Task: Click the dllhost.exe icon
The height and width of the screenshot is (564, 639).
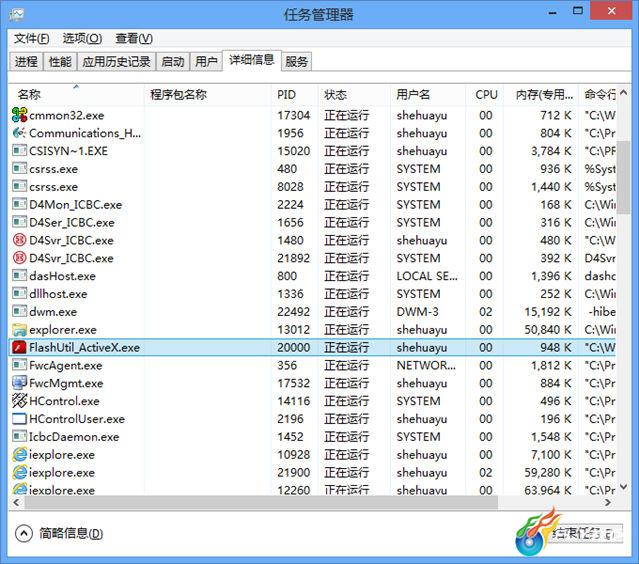Action: pos(19,294)
